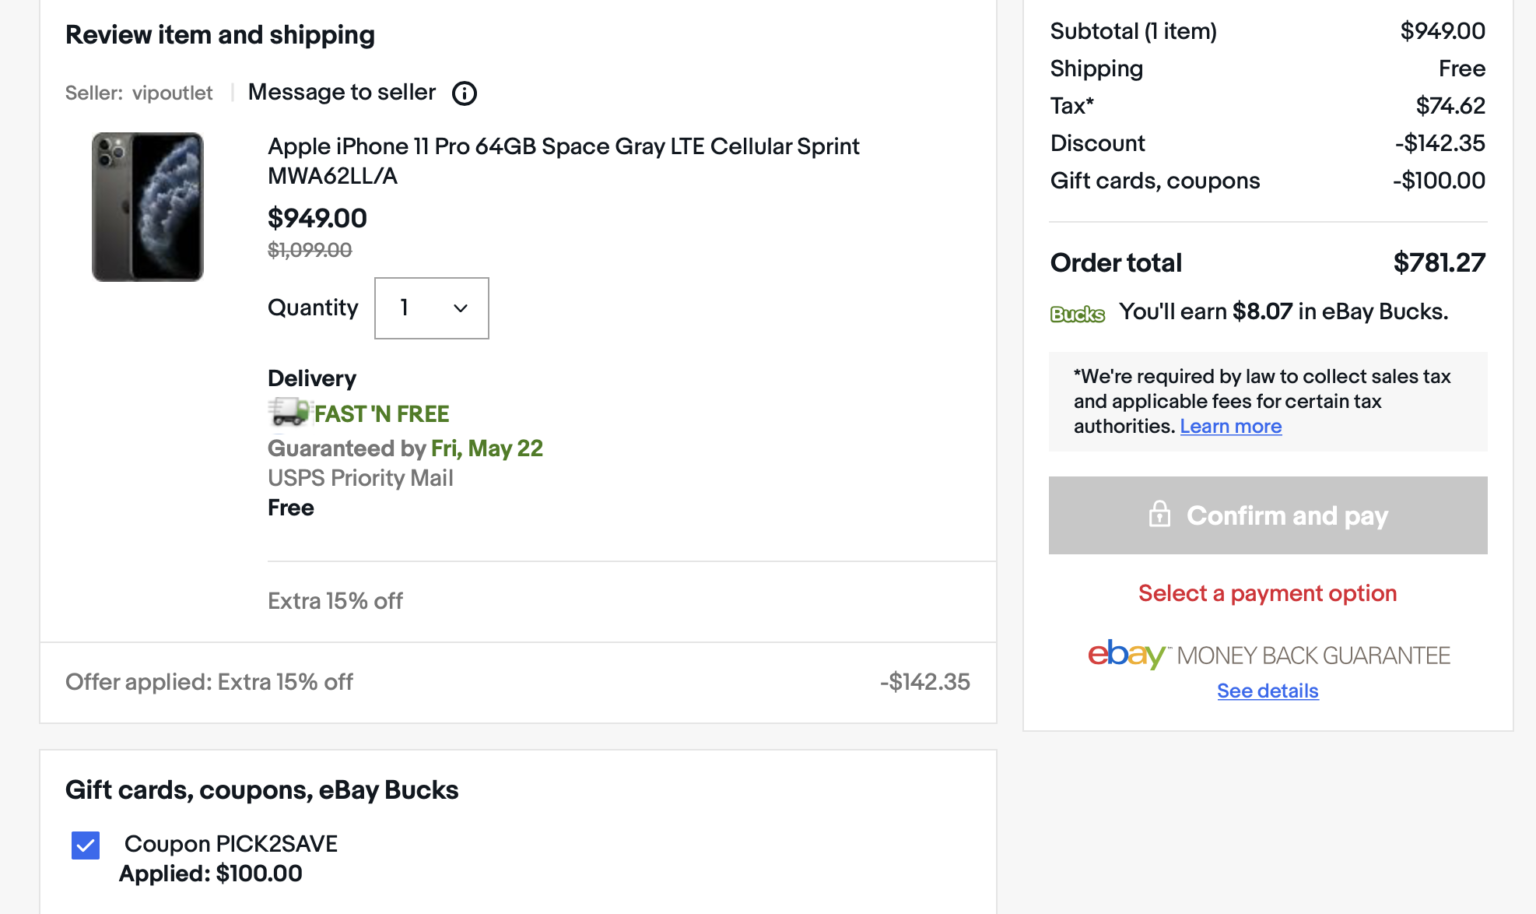The width and height of the screenshot is (1536, 914).
Task: Open the Quantity dropdown
Action: point(431,308)
